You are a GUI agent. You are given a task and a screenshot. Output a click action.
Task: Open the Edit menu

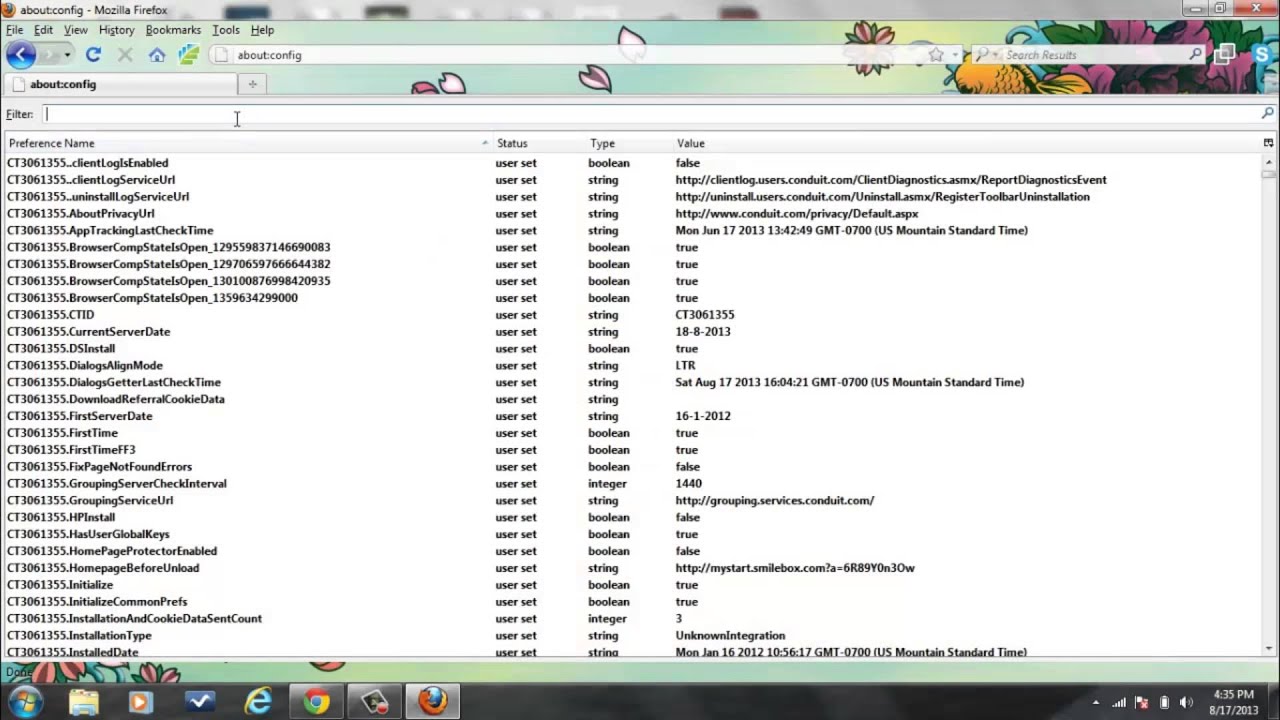point(43,30)
